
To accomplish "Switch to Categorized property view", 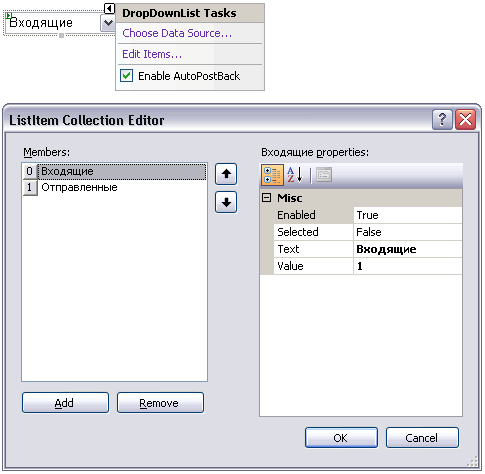I will pyautogui.click(x=272, y=175).
